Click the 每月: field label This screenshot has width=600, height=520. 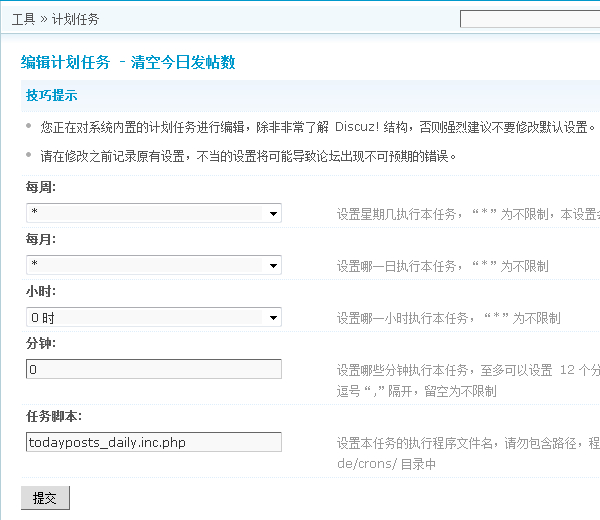click(40, 239)
